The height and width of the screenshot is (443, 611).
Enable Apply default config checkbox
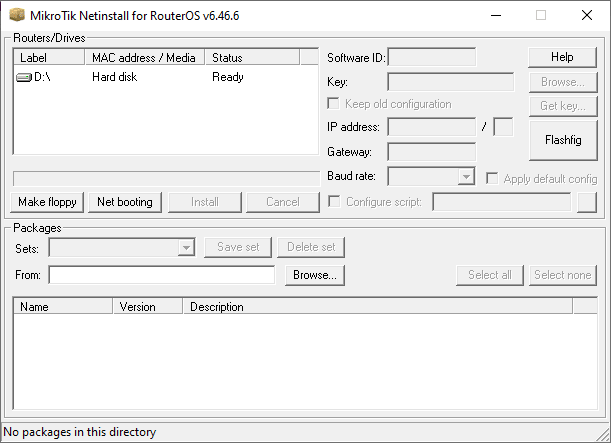tap(492, 178)
